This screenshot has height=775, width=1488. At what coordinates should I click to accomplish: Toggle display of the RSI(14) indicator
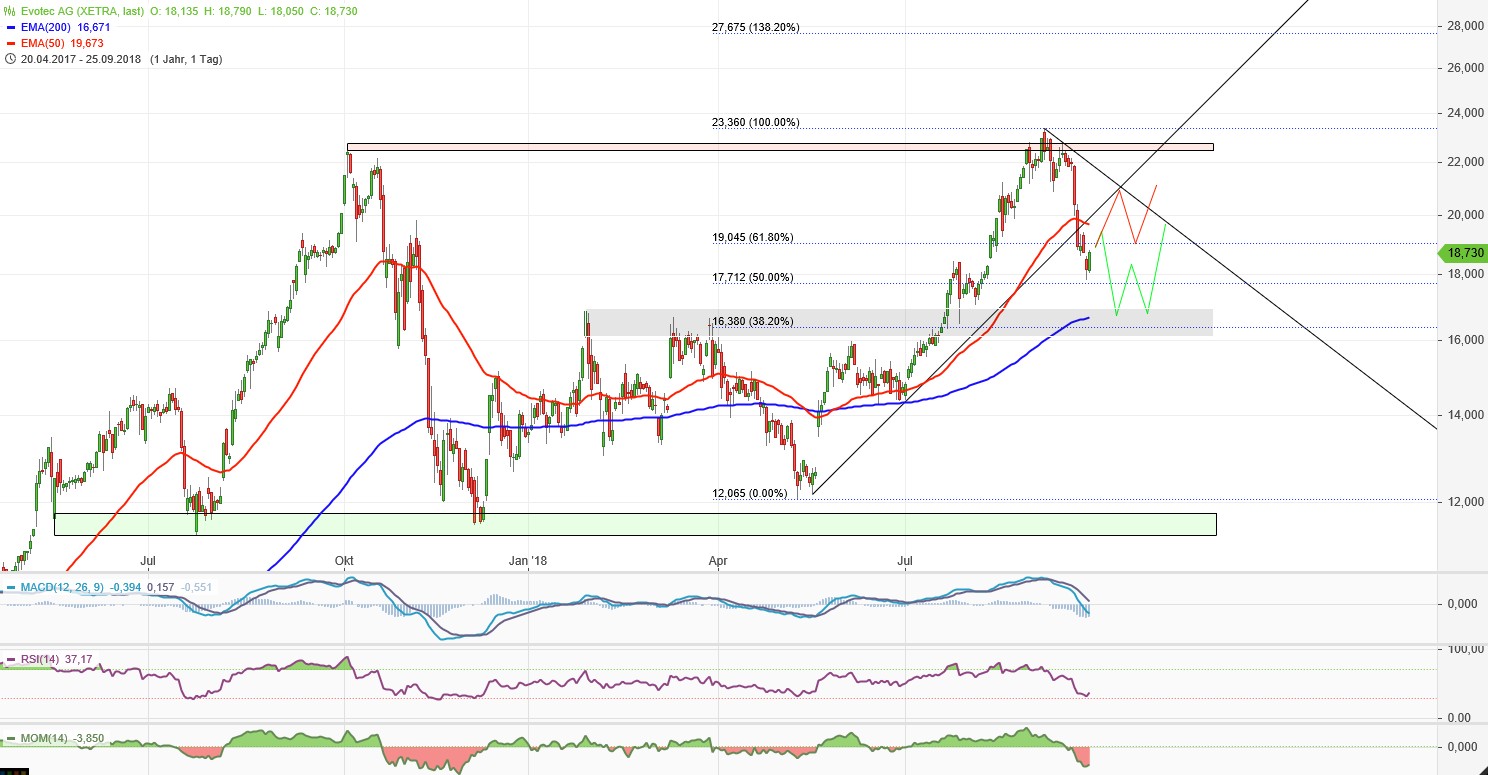pyautogui.click(x=40, y=659)
